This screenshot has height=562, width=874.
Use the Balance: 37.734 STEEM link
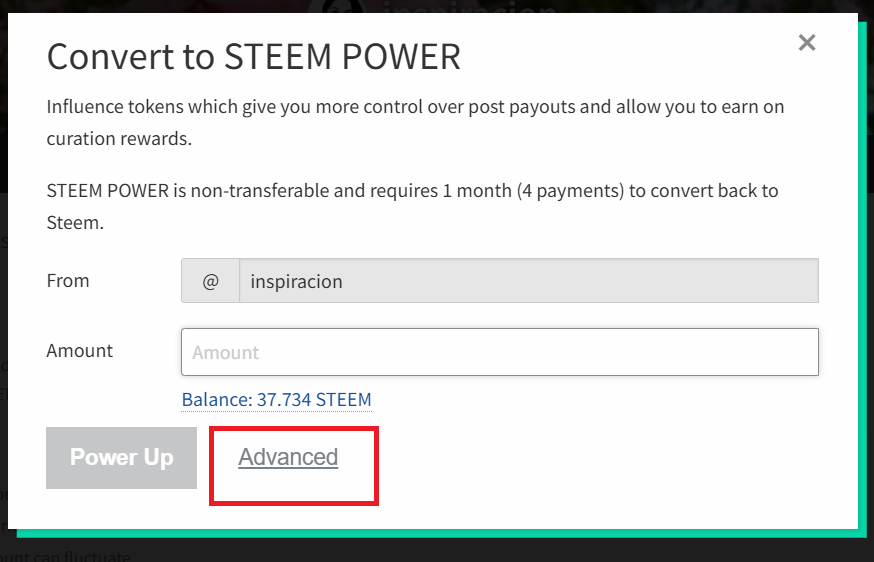[276, 400]
